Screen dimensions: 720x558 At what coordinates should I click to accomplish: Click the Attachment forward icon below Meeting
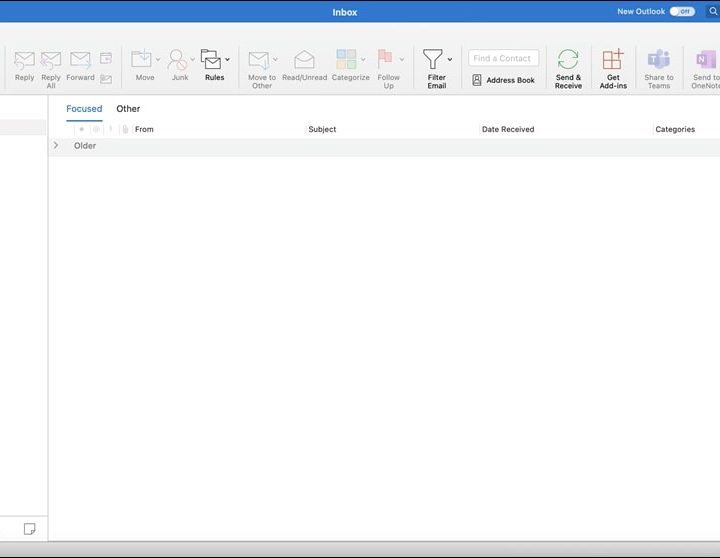tap(106, 79)
